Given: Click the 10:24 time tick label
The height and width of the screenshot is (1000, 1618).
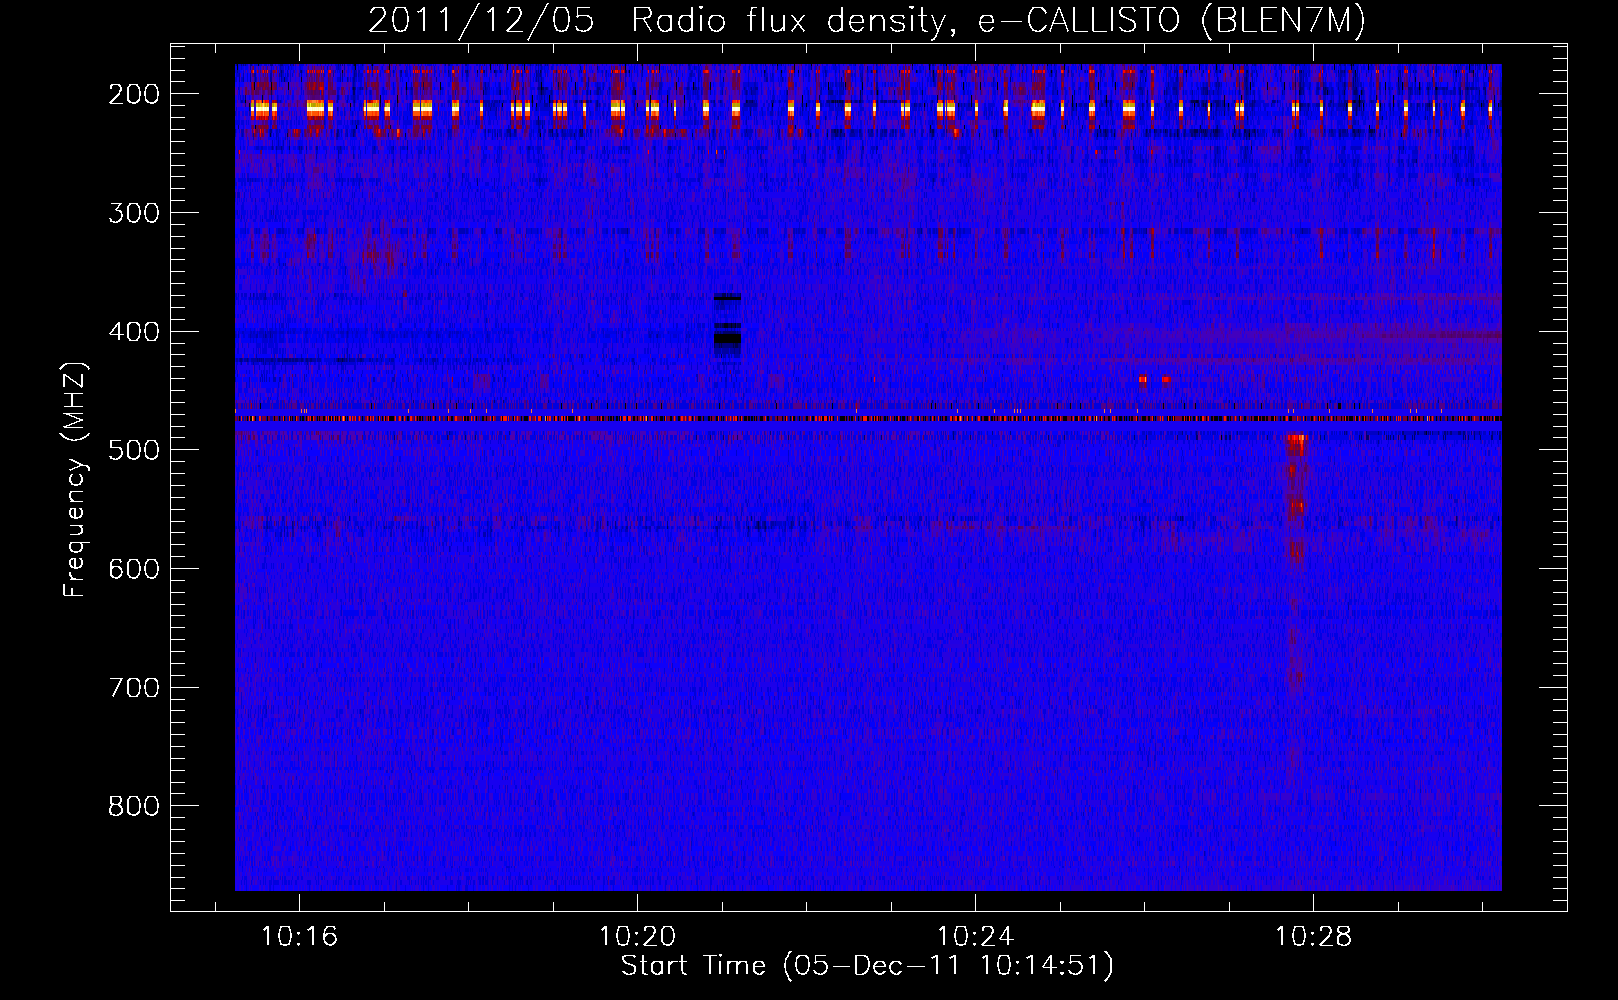Looking at the screenshot, I should [x=975, y=937].
